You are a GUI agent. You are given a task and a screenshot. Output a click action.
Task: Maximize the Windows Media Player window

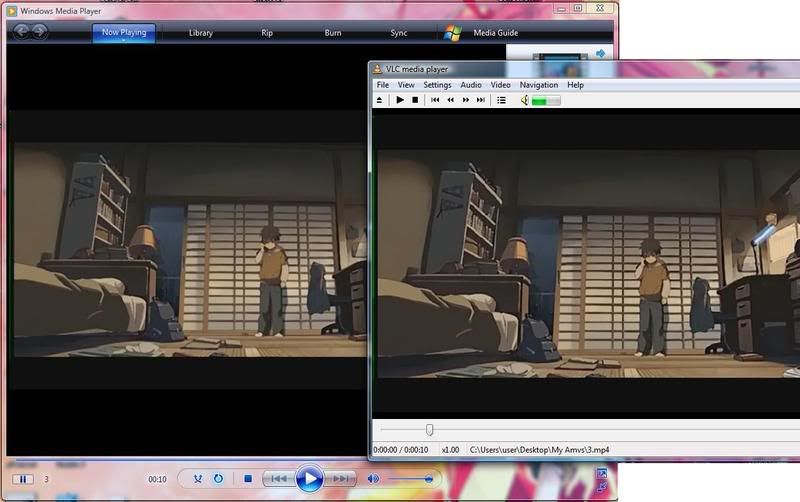pos(578,9)
